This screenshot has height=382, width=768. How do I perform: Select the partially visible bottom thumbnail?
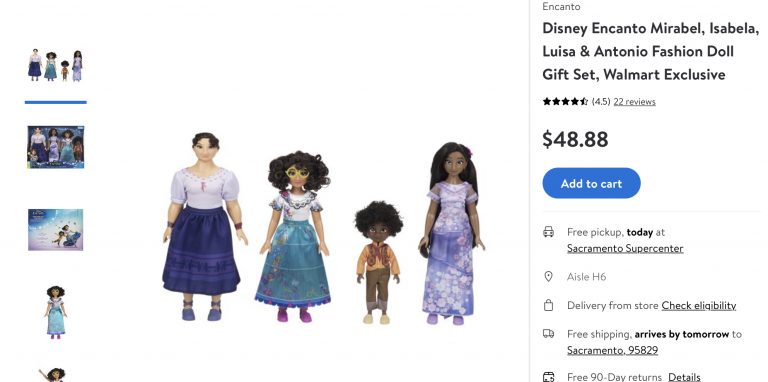click(54, 375)
